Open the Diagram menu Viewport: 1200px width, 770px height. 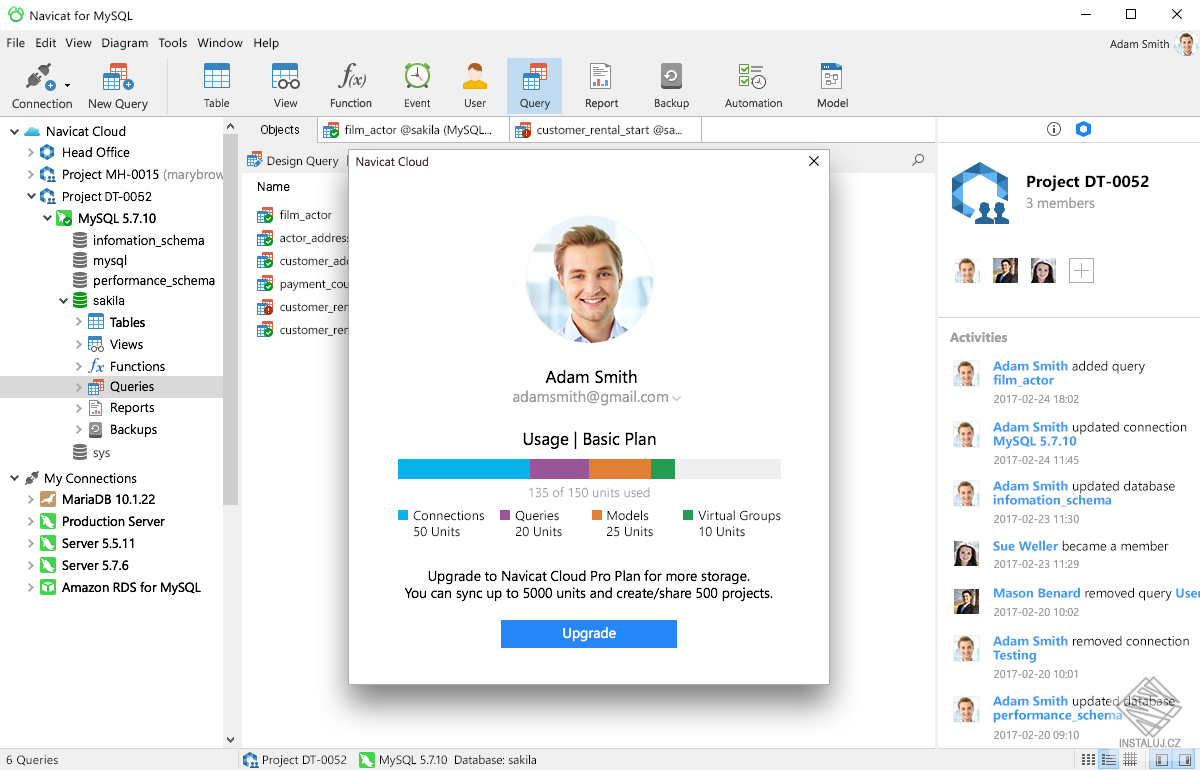(124, 43)
